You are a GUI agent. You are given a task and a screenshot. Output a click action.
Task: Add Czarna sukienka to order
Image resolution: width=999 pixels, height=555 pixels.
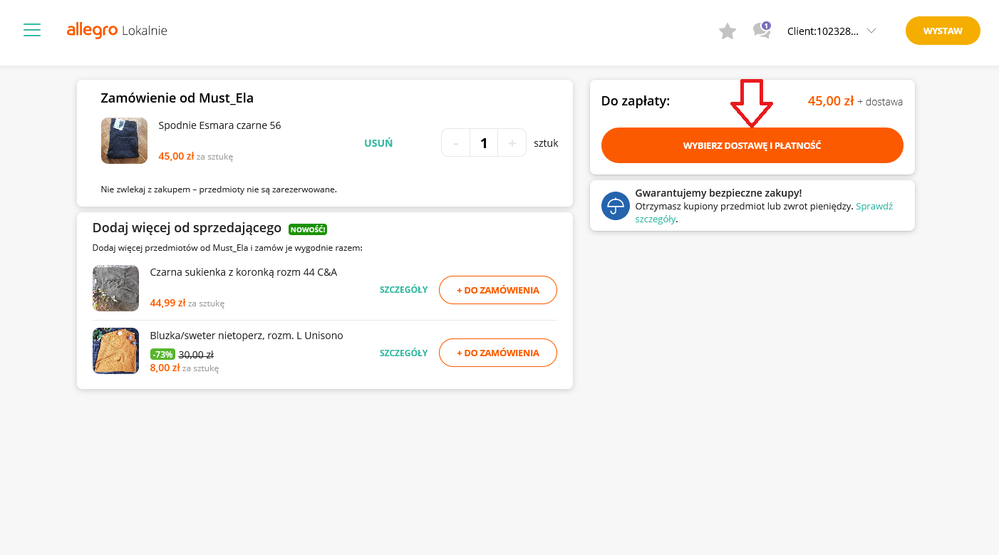(497, 290)
